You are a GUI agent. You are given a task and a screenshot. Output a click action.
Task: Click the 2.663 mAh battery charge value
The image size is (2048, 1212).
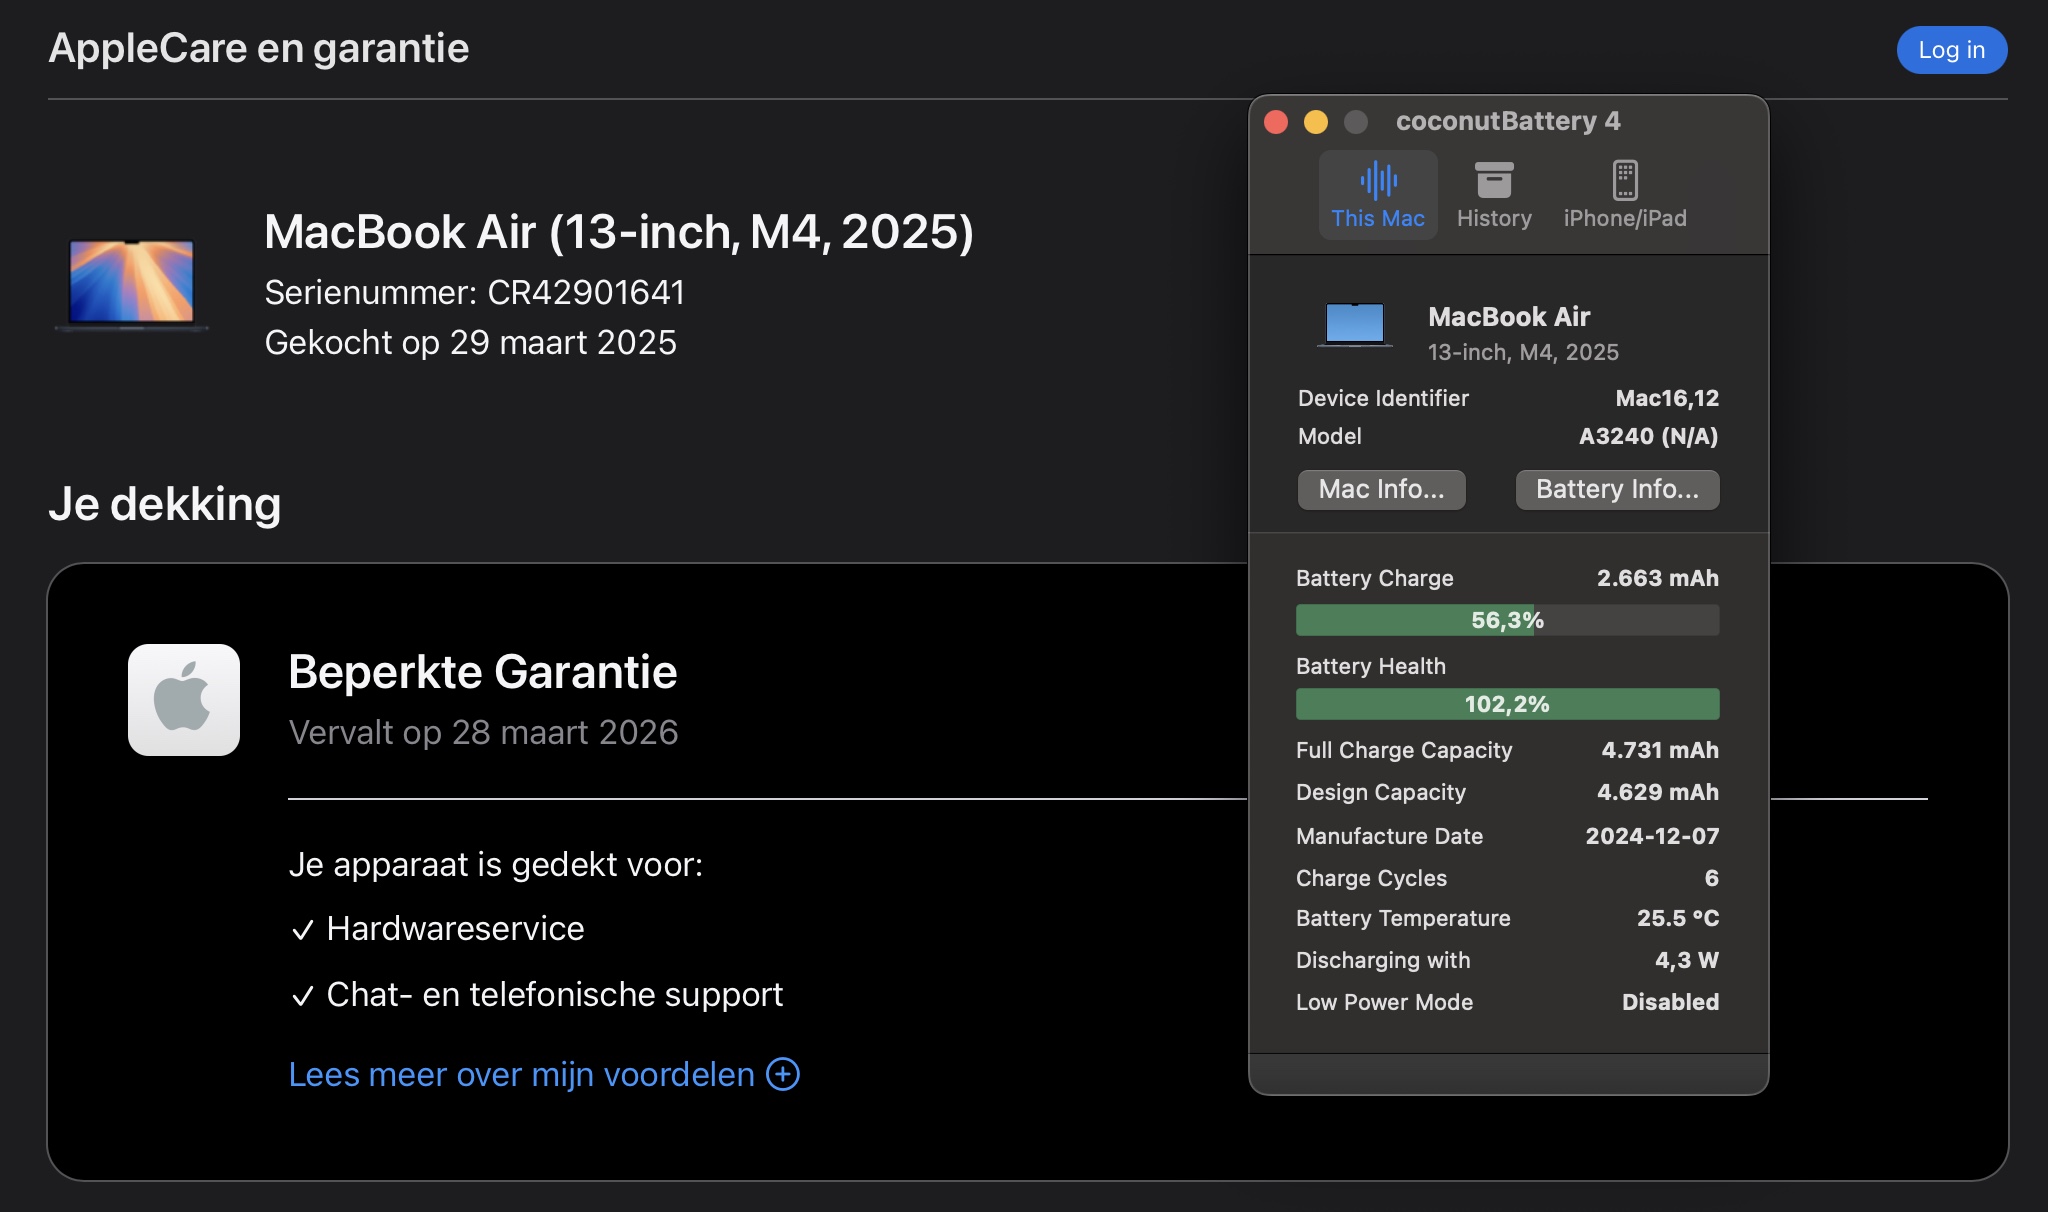(1657, 578)
